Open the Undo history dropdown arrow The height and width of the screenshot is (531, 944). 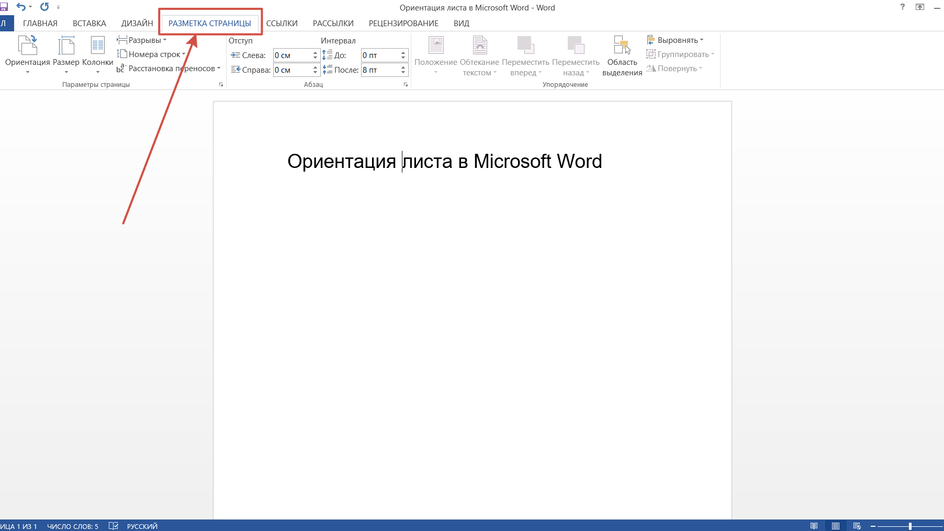[31, 7]
